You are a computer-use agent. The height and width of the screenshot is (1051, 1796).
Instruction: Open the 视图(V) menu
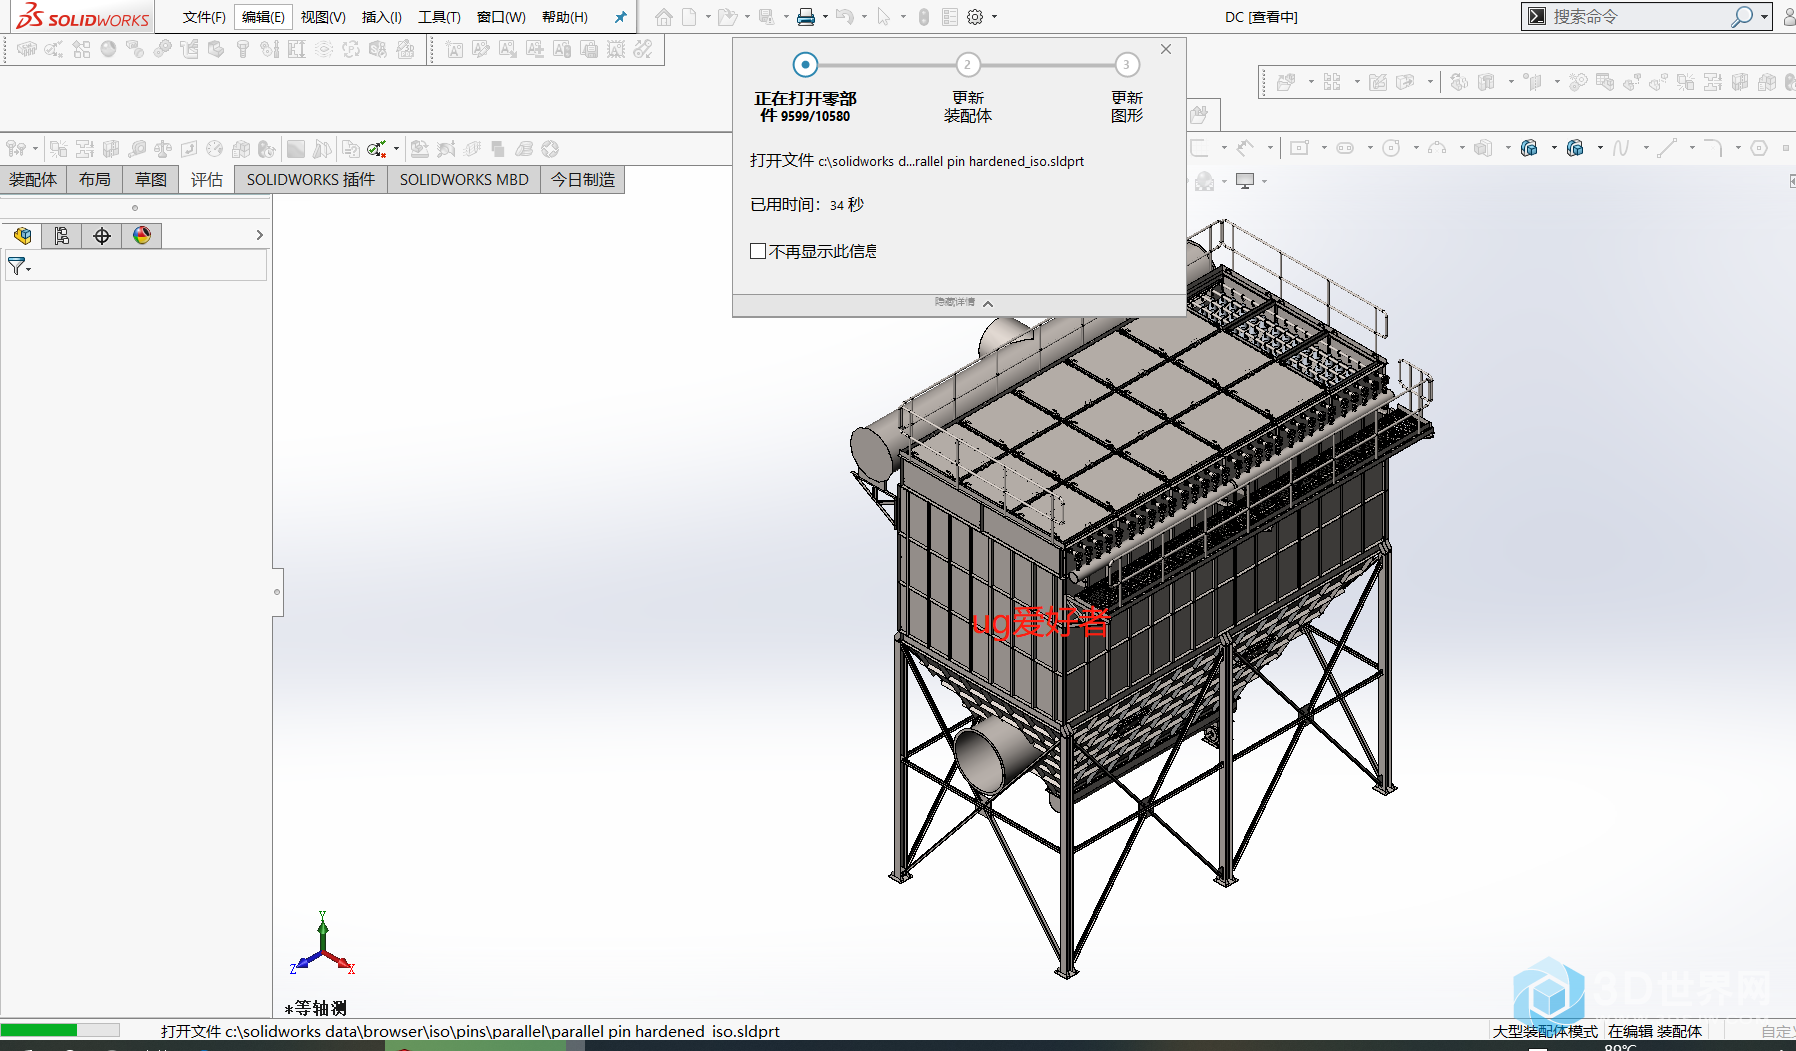click(x=323, y=17)
